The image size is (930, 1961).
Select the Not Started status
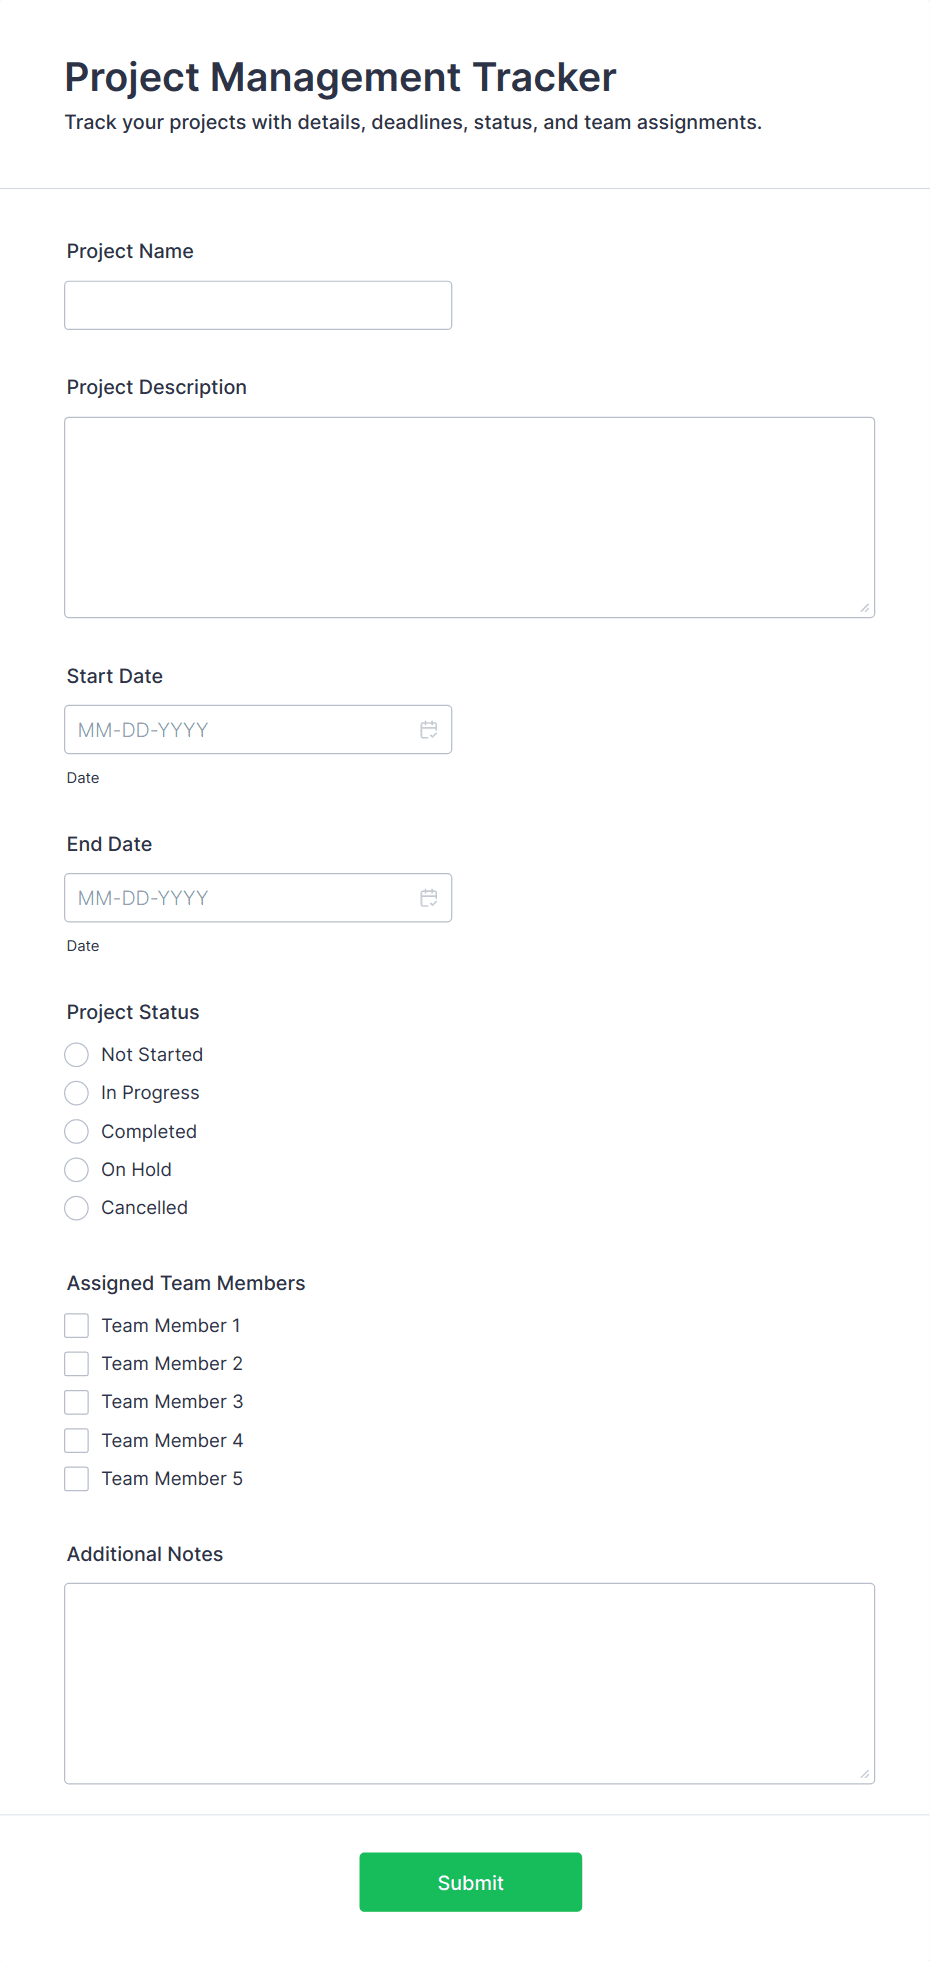point(77,1055)
